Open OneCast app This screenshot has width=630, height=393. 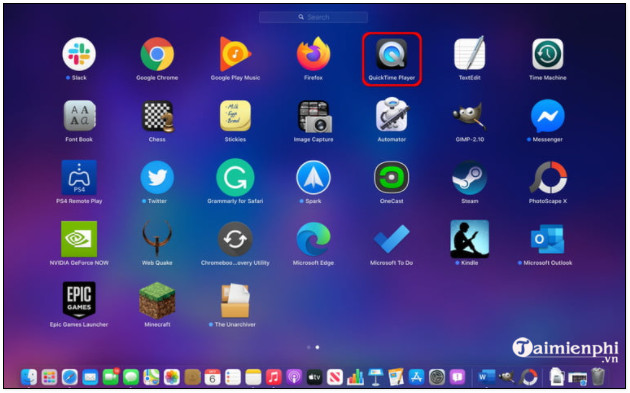[391, 177]
